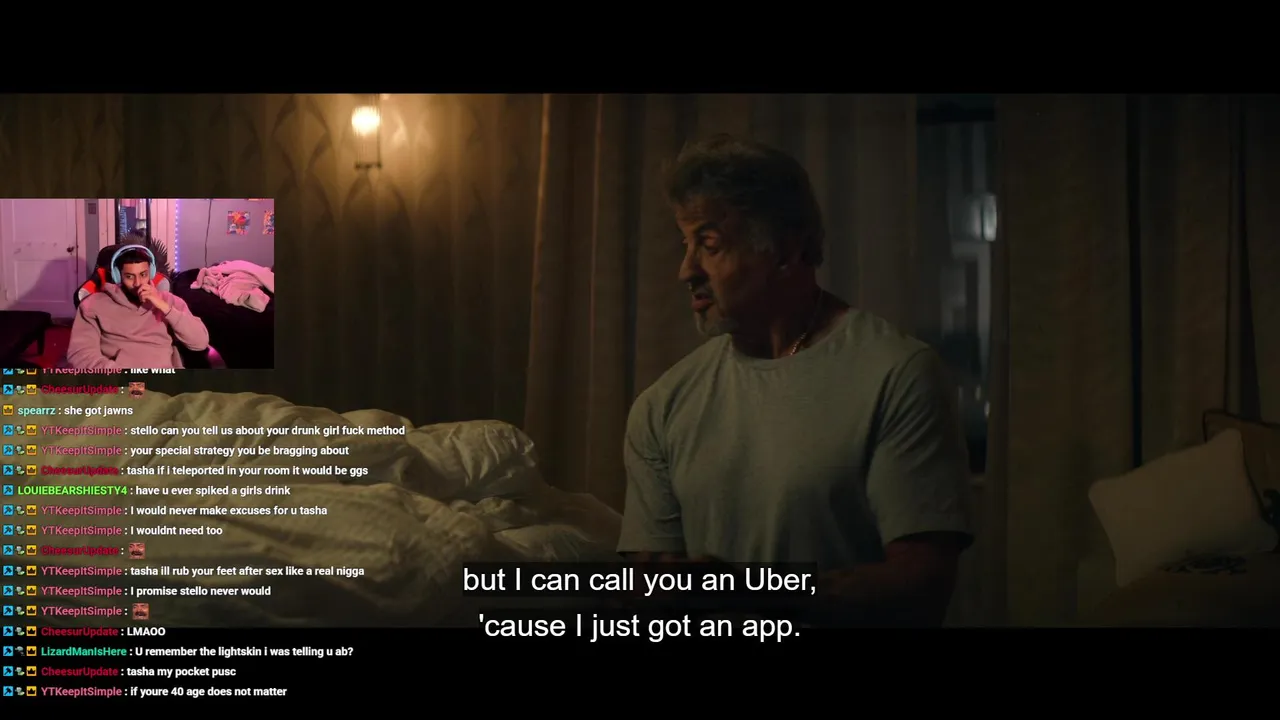1280x720 pixels.
Task: Click the subtitle line ''cause I just got an app.'
Action: (x=639, y=626)
